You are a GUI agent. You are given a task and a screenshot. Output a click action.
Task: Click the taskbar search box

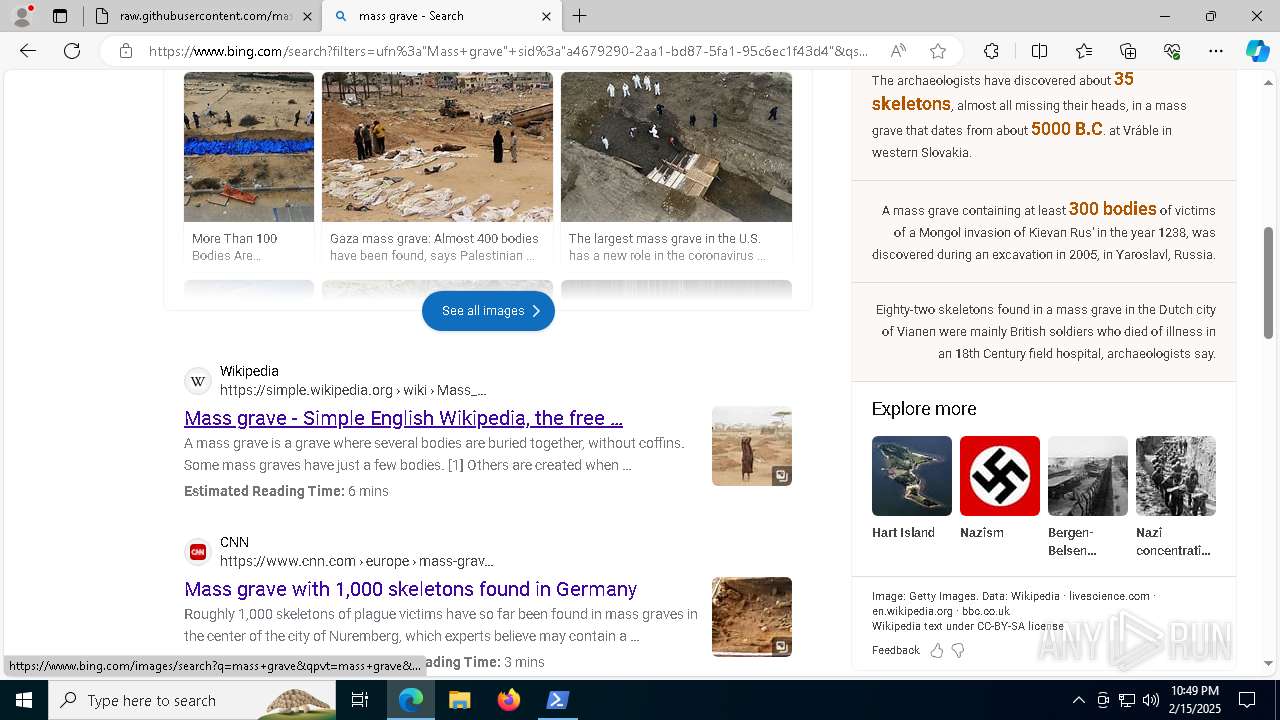point(192,700)
